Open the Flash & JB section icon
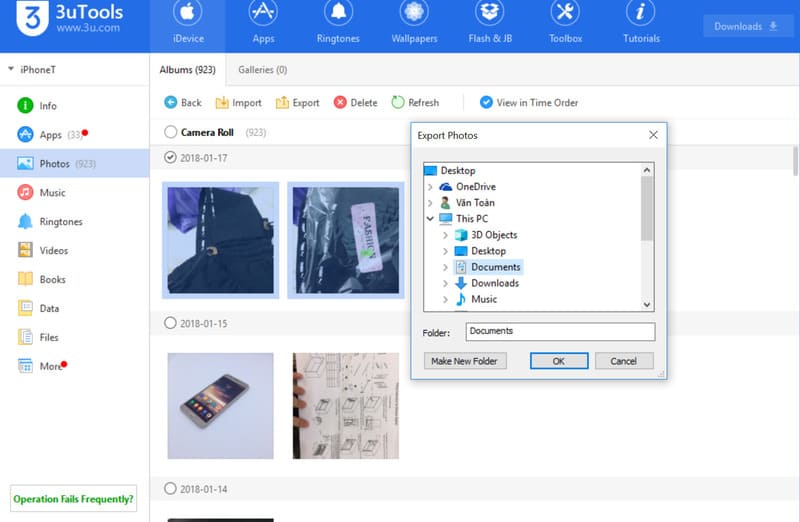The height and width of the screenshot is (522, 800). tap(489, 14)
